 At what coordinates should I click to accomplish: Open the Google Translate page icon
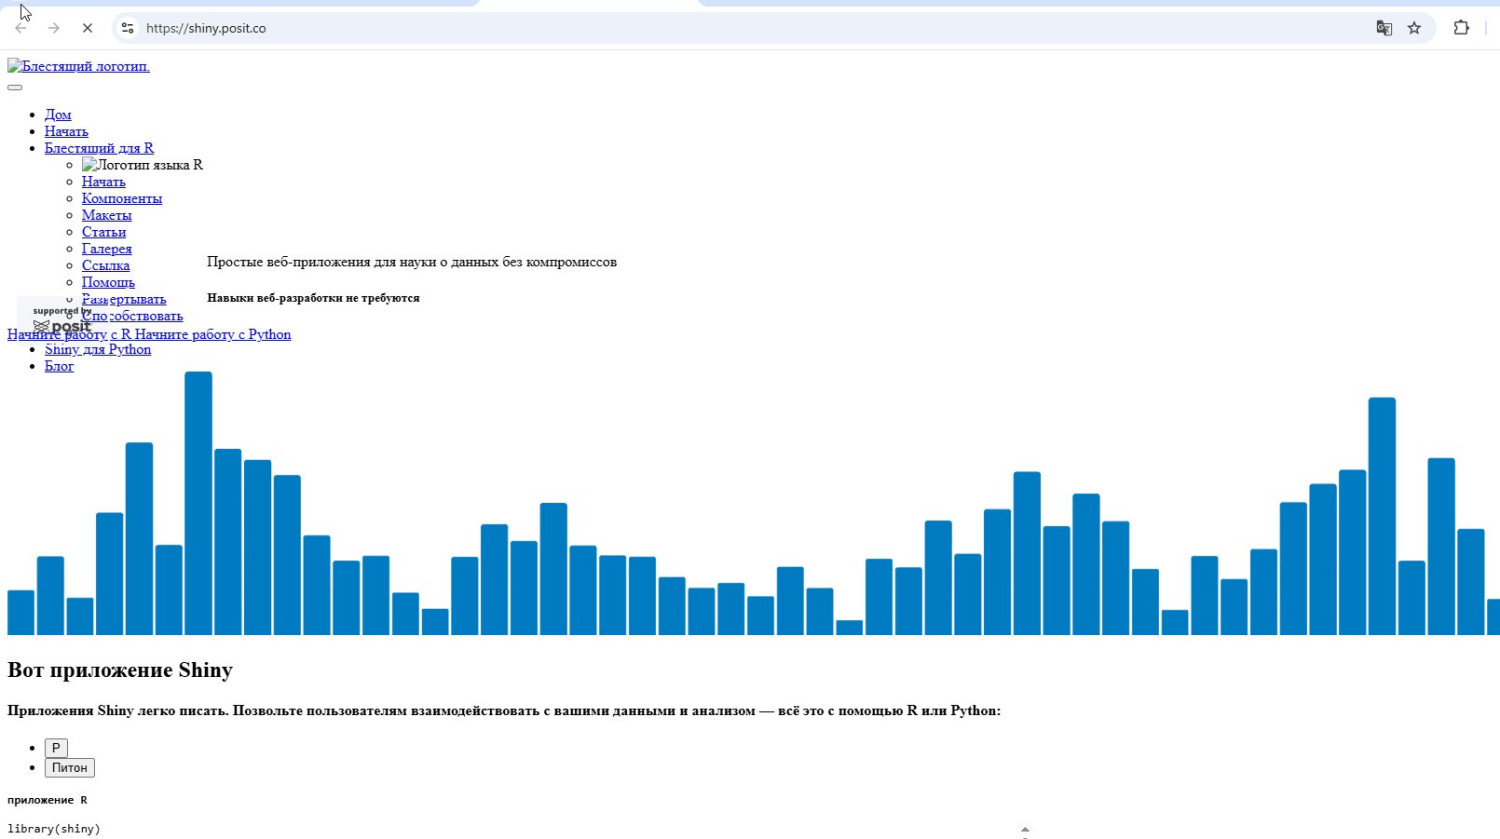1384,28
